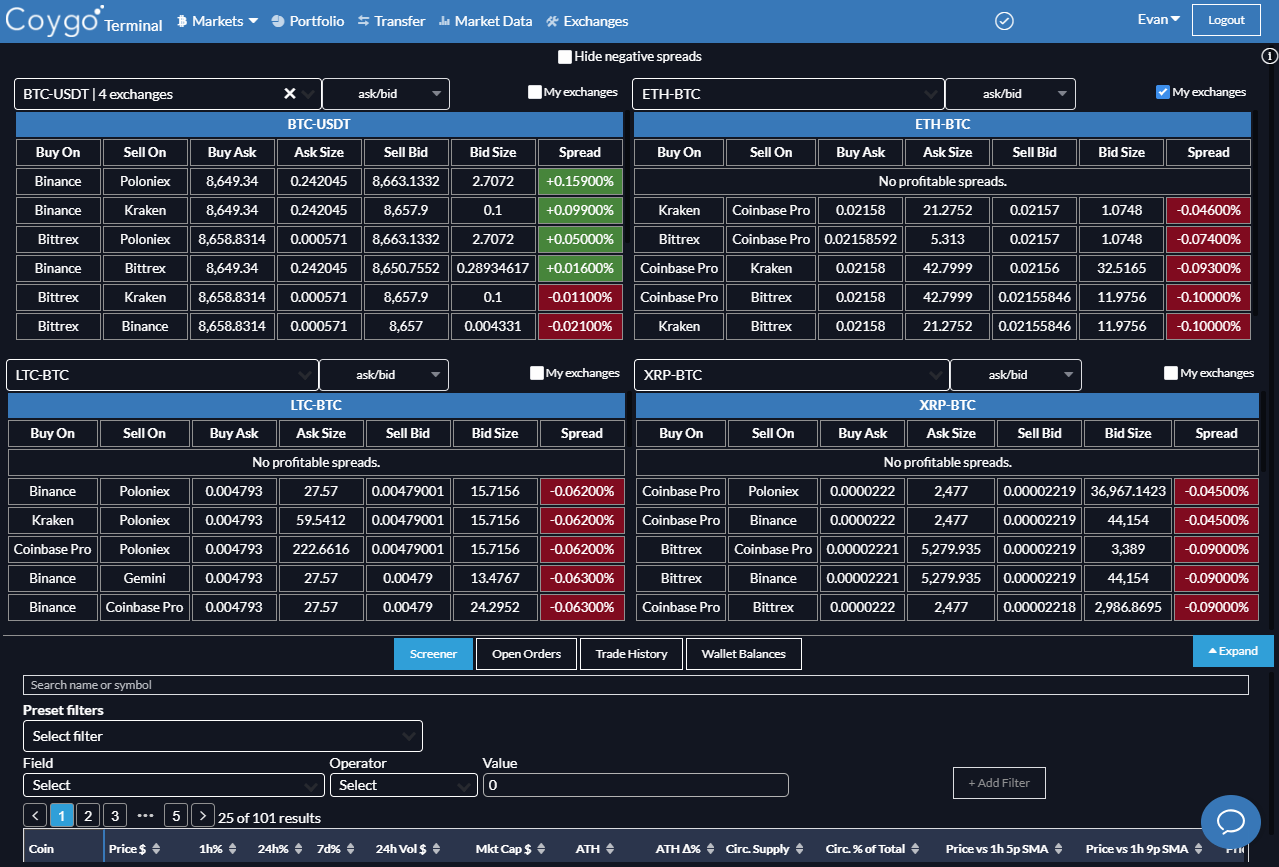This screenshot has height=867, width=1279.
Task: Sort by Circ. Supply column arrows
Action: (801, 849)
